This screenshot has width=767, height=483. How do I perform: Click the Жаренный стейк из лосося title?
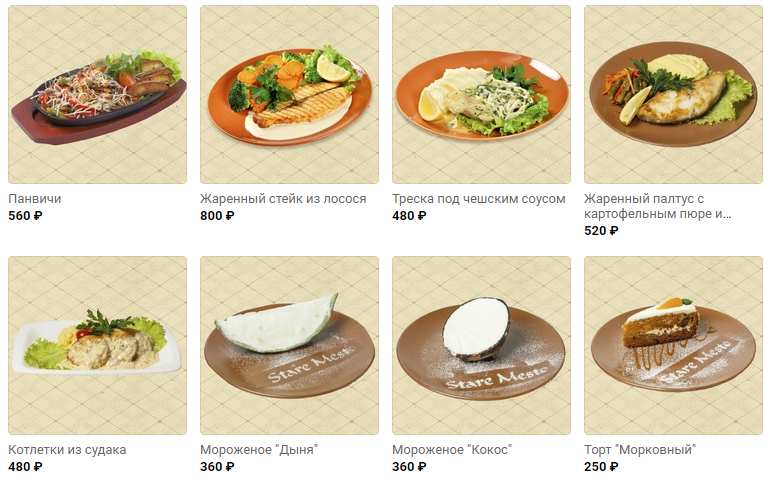pos(283,199)
